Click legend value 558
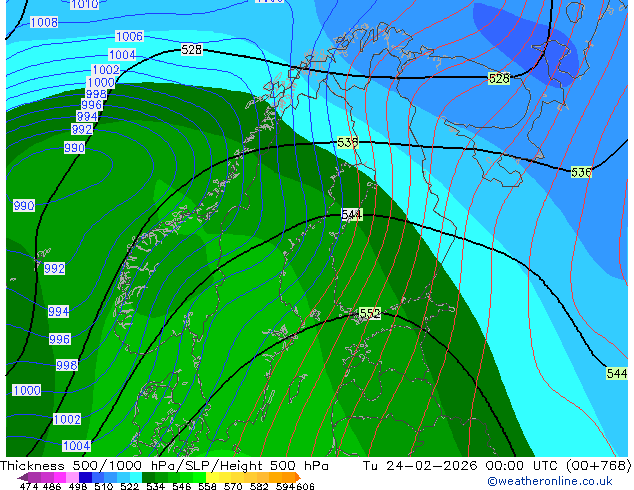 pos(207,486)
